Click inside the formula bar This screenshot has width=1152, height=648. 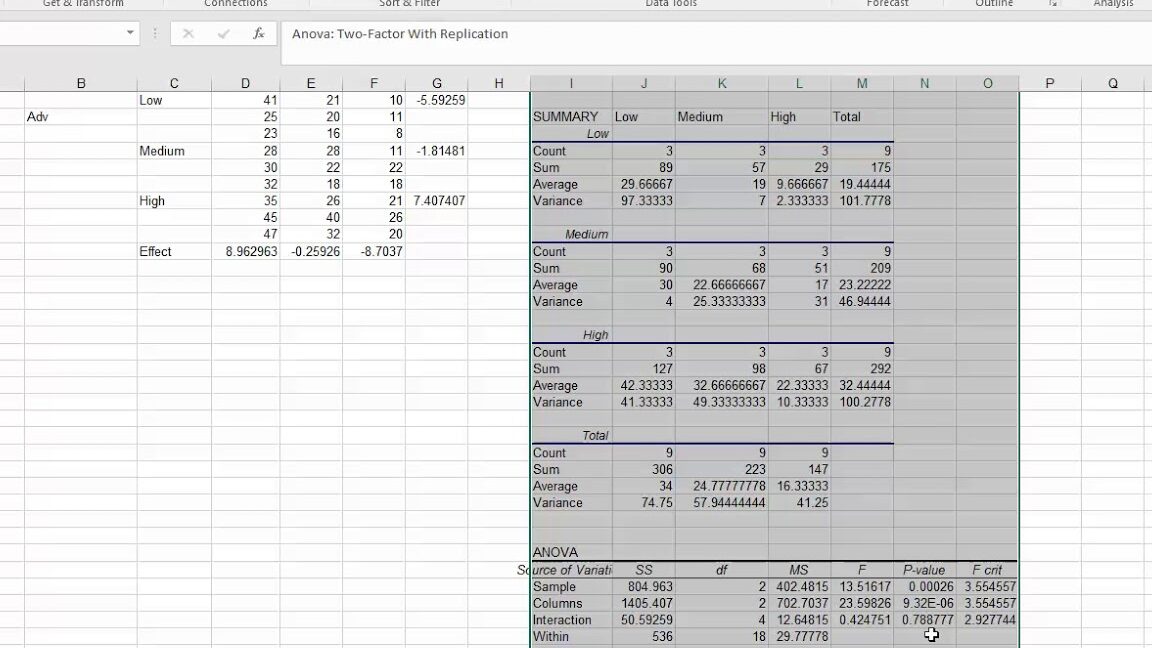pyautogui.click(x=500, y=34)
